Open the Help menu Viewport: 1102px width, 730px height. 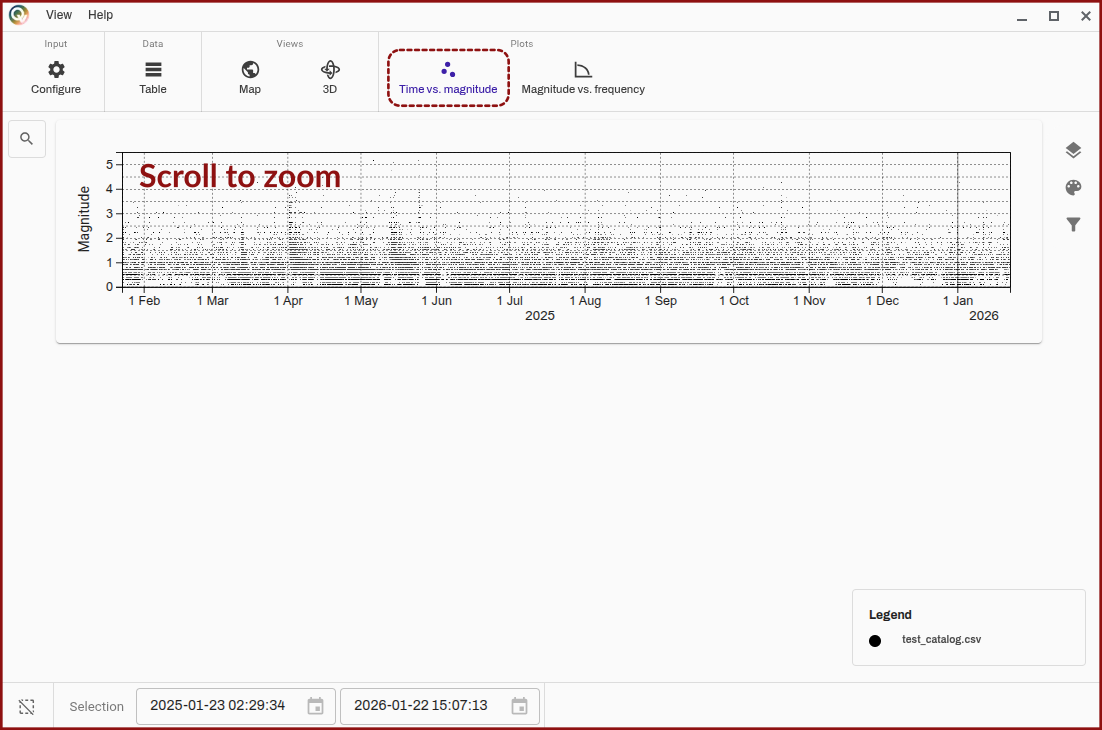(x=101, y=15)
